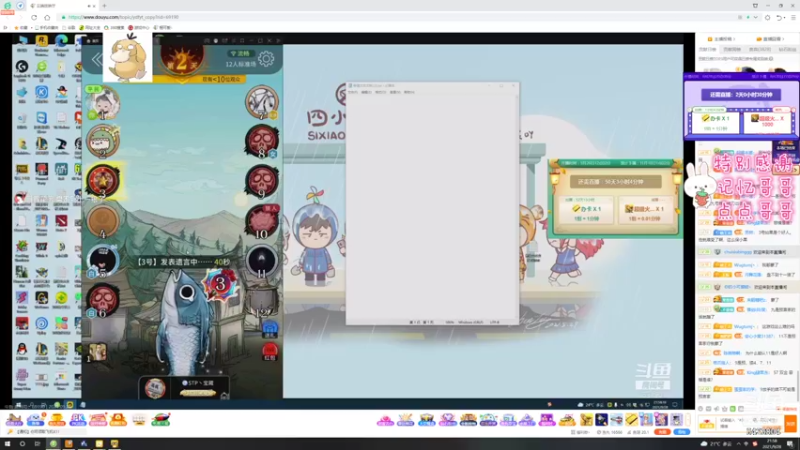This screenshot has width=800, height=450.
Task: Open Windows taskbar search icon
Action: [x=22, y=444]
